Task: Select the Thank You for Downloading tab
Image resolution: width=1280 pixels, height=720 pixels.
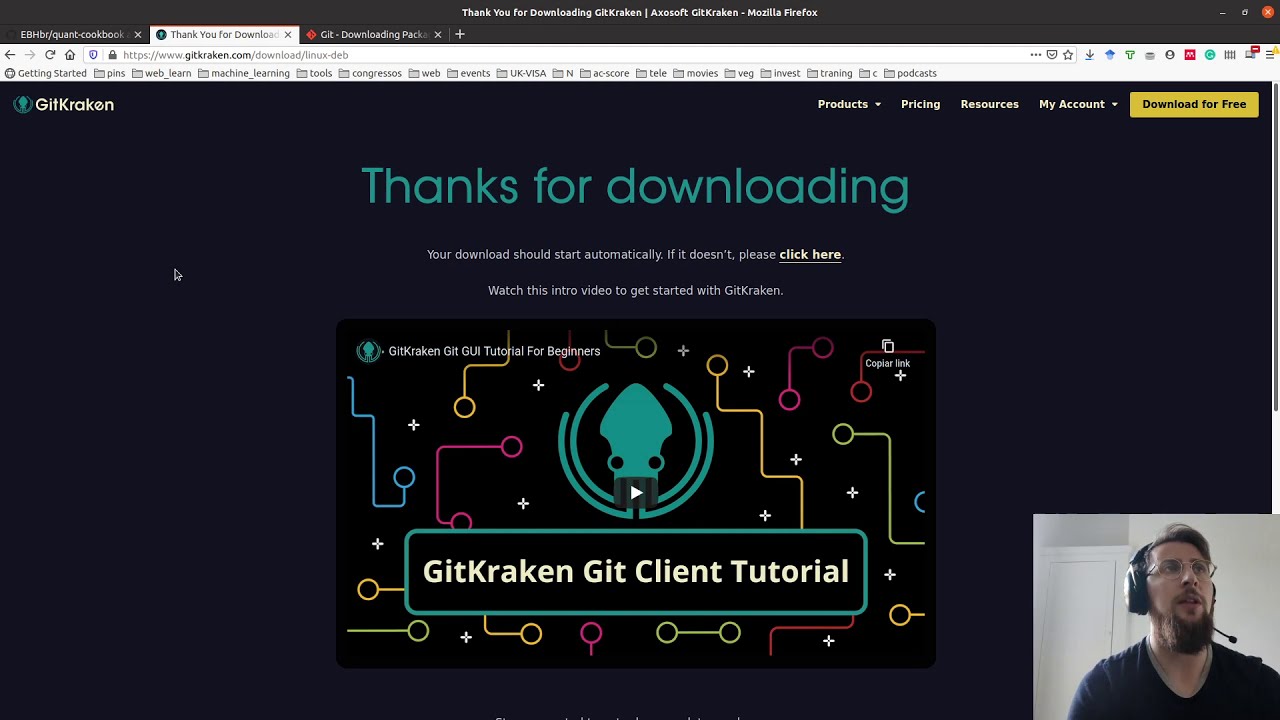Action: click(224, 34)
